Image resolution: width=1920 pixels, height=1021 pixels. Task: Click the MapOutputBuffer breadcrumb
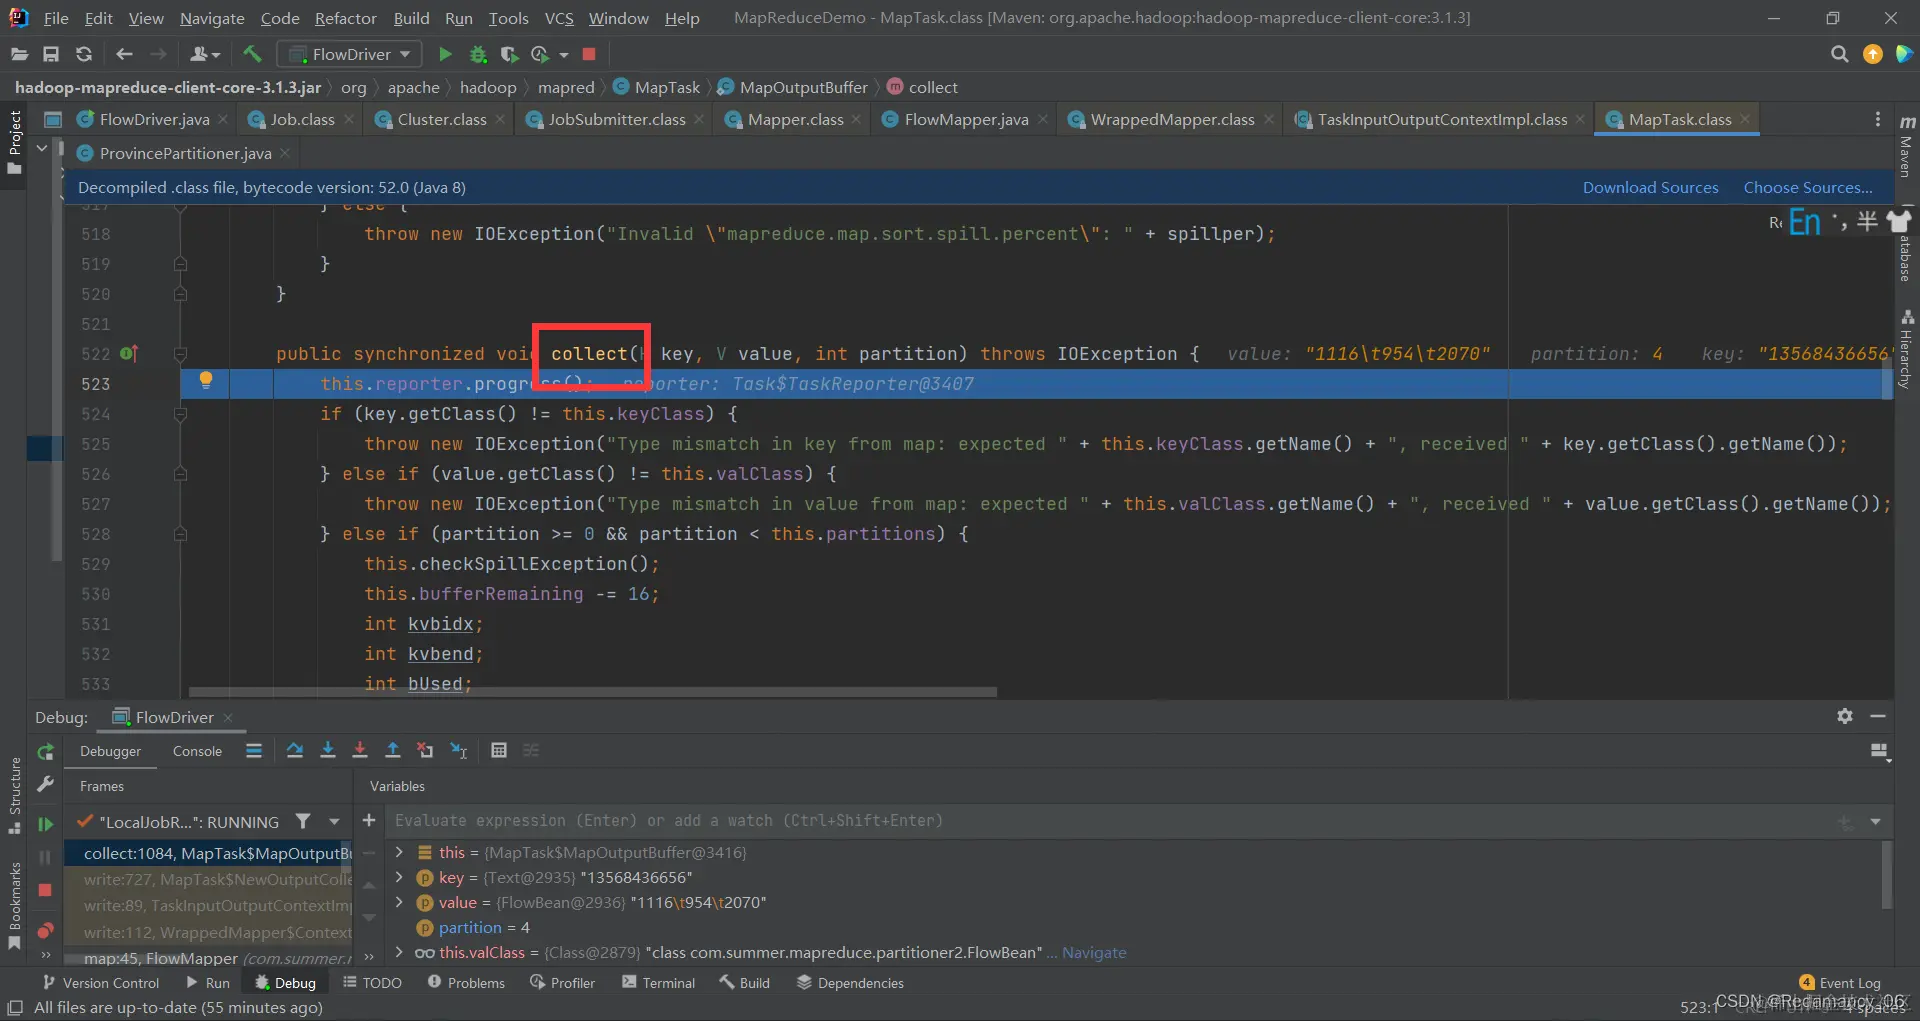(792, 87)
